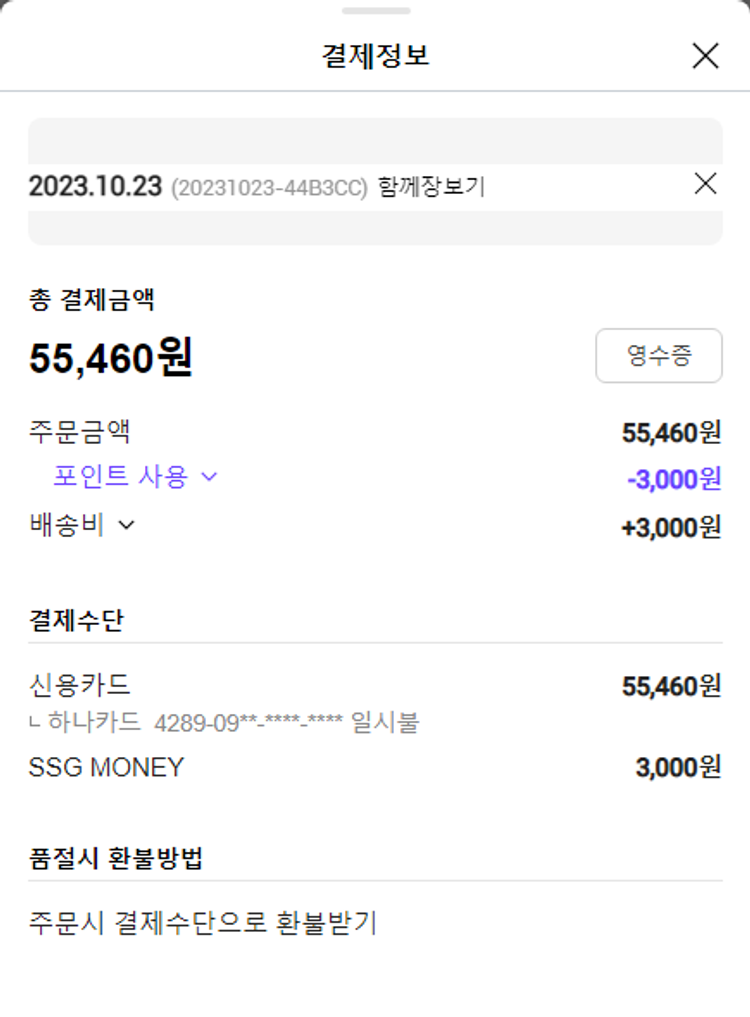Viewport: 750px width, 1017px height.
Task: Click the -3,000원 point discount
Action: (673, 479)
